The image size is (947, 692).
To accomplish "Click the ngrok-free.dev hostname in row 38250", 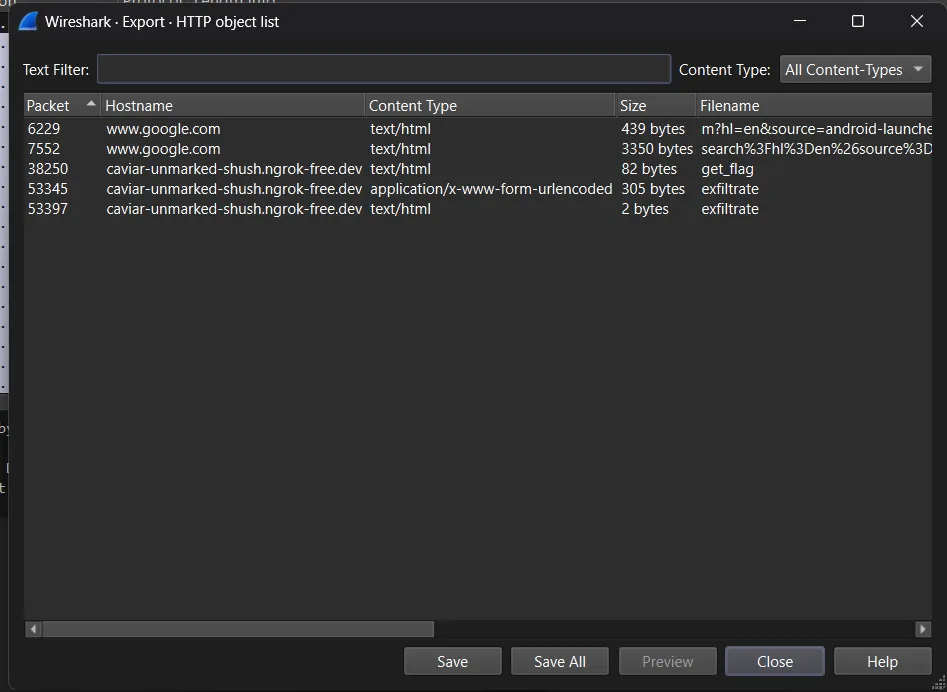I will [234, 168].
